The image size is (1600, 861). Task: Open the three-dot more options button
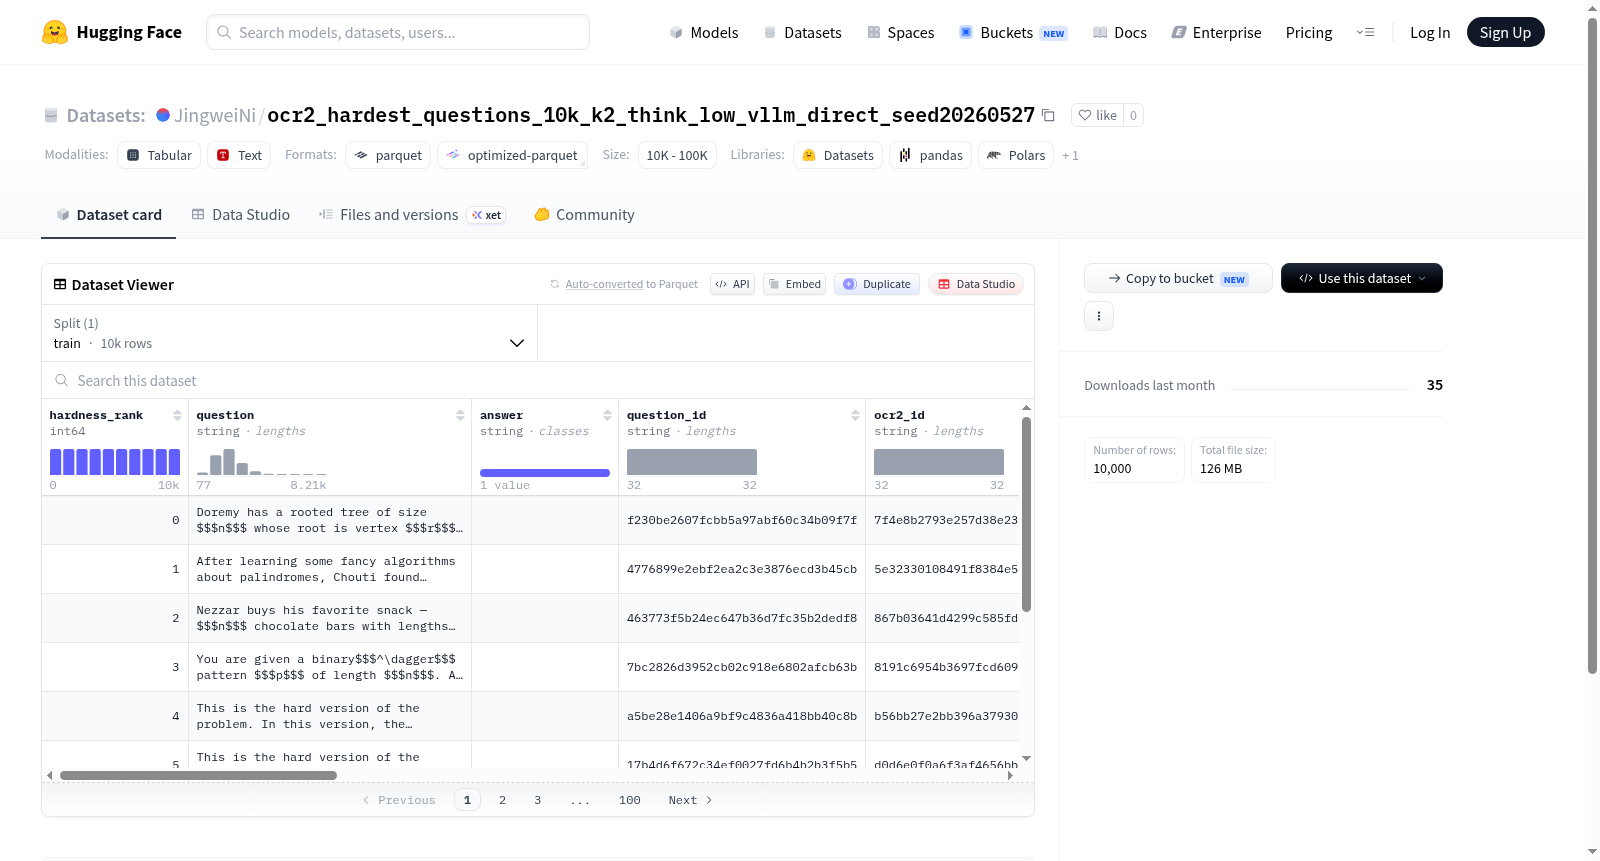[1099, 316]
